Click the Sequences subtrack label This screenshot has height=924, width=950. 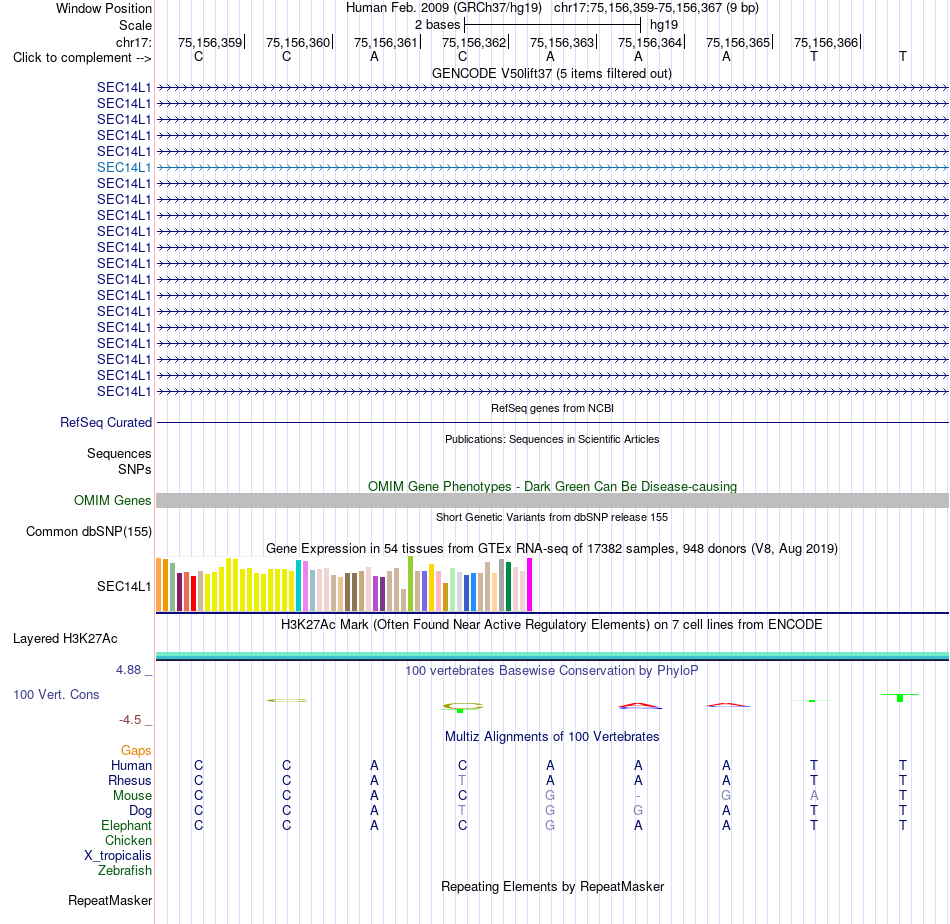point(119,453)
